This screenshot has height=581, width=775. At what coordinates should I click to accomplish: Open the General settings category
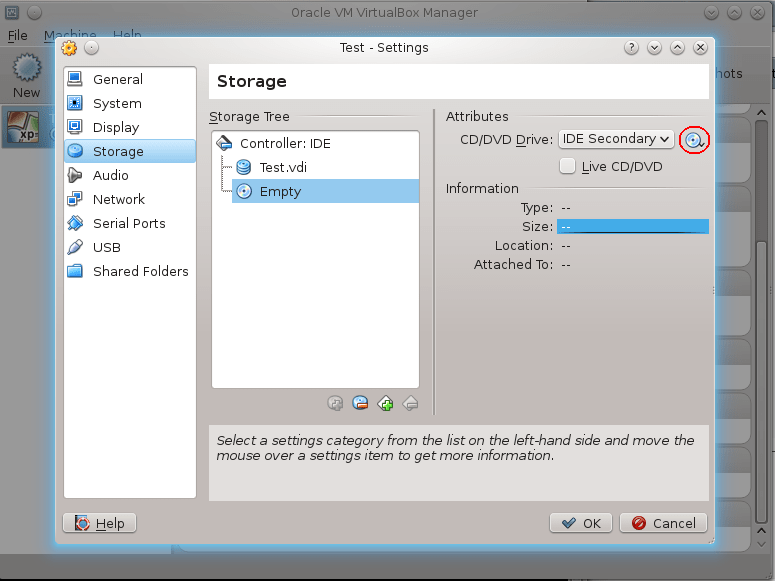coord(129,79)
